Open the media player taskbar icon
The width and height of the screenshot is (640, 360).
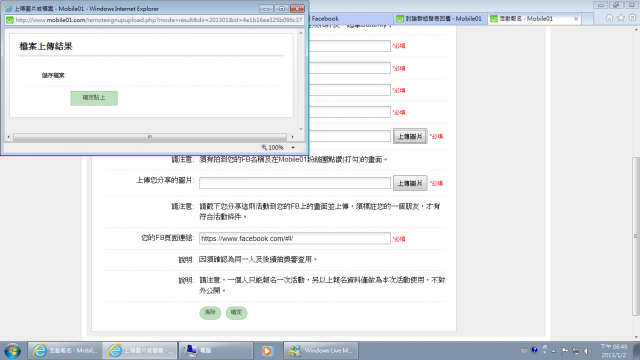coord(267,351)
